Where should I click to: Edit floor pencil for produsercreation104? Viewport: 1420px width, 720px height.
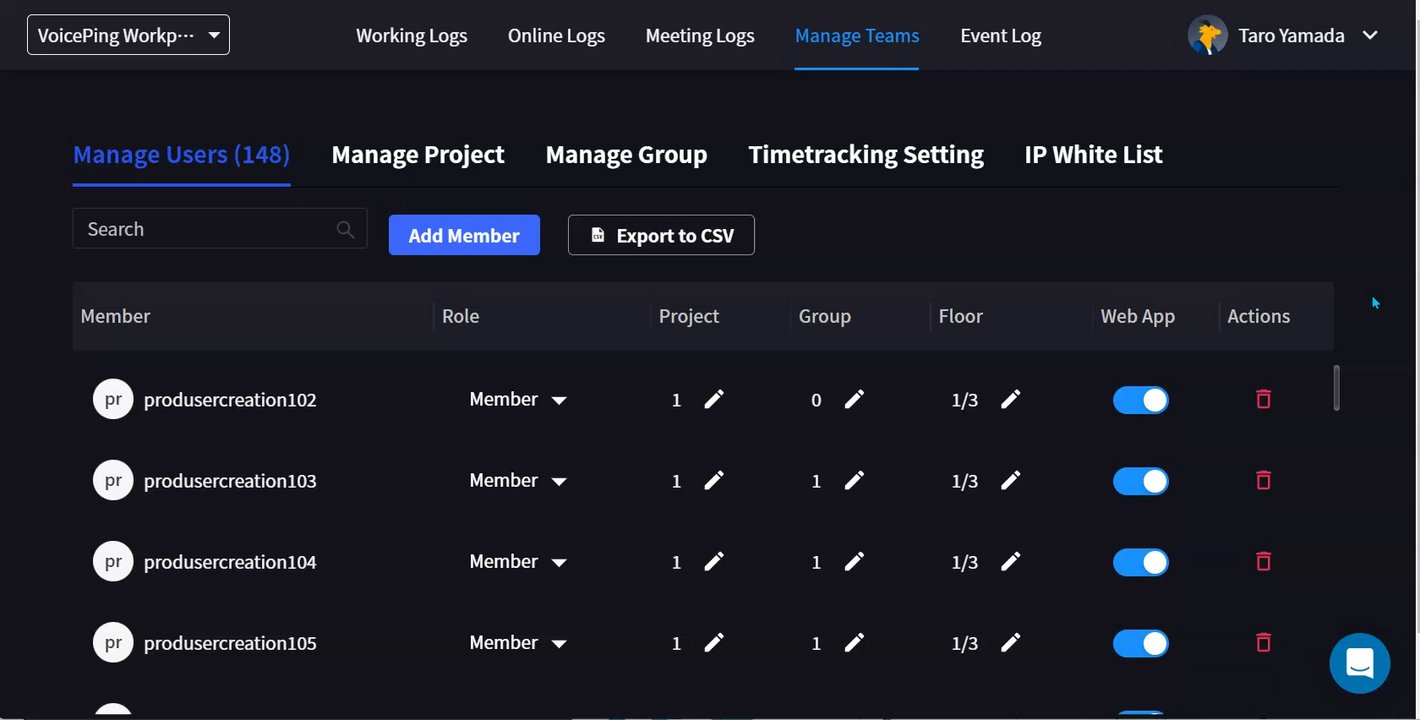1010,561
